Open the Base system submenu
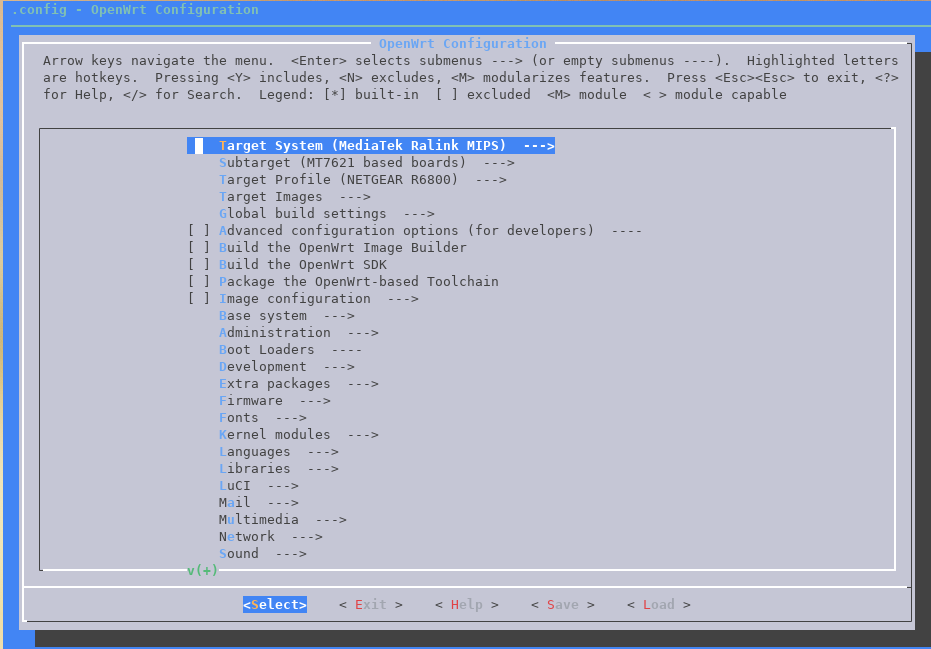The width and height of the screenshot is (931, 649). point(286,316)
